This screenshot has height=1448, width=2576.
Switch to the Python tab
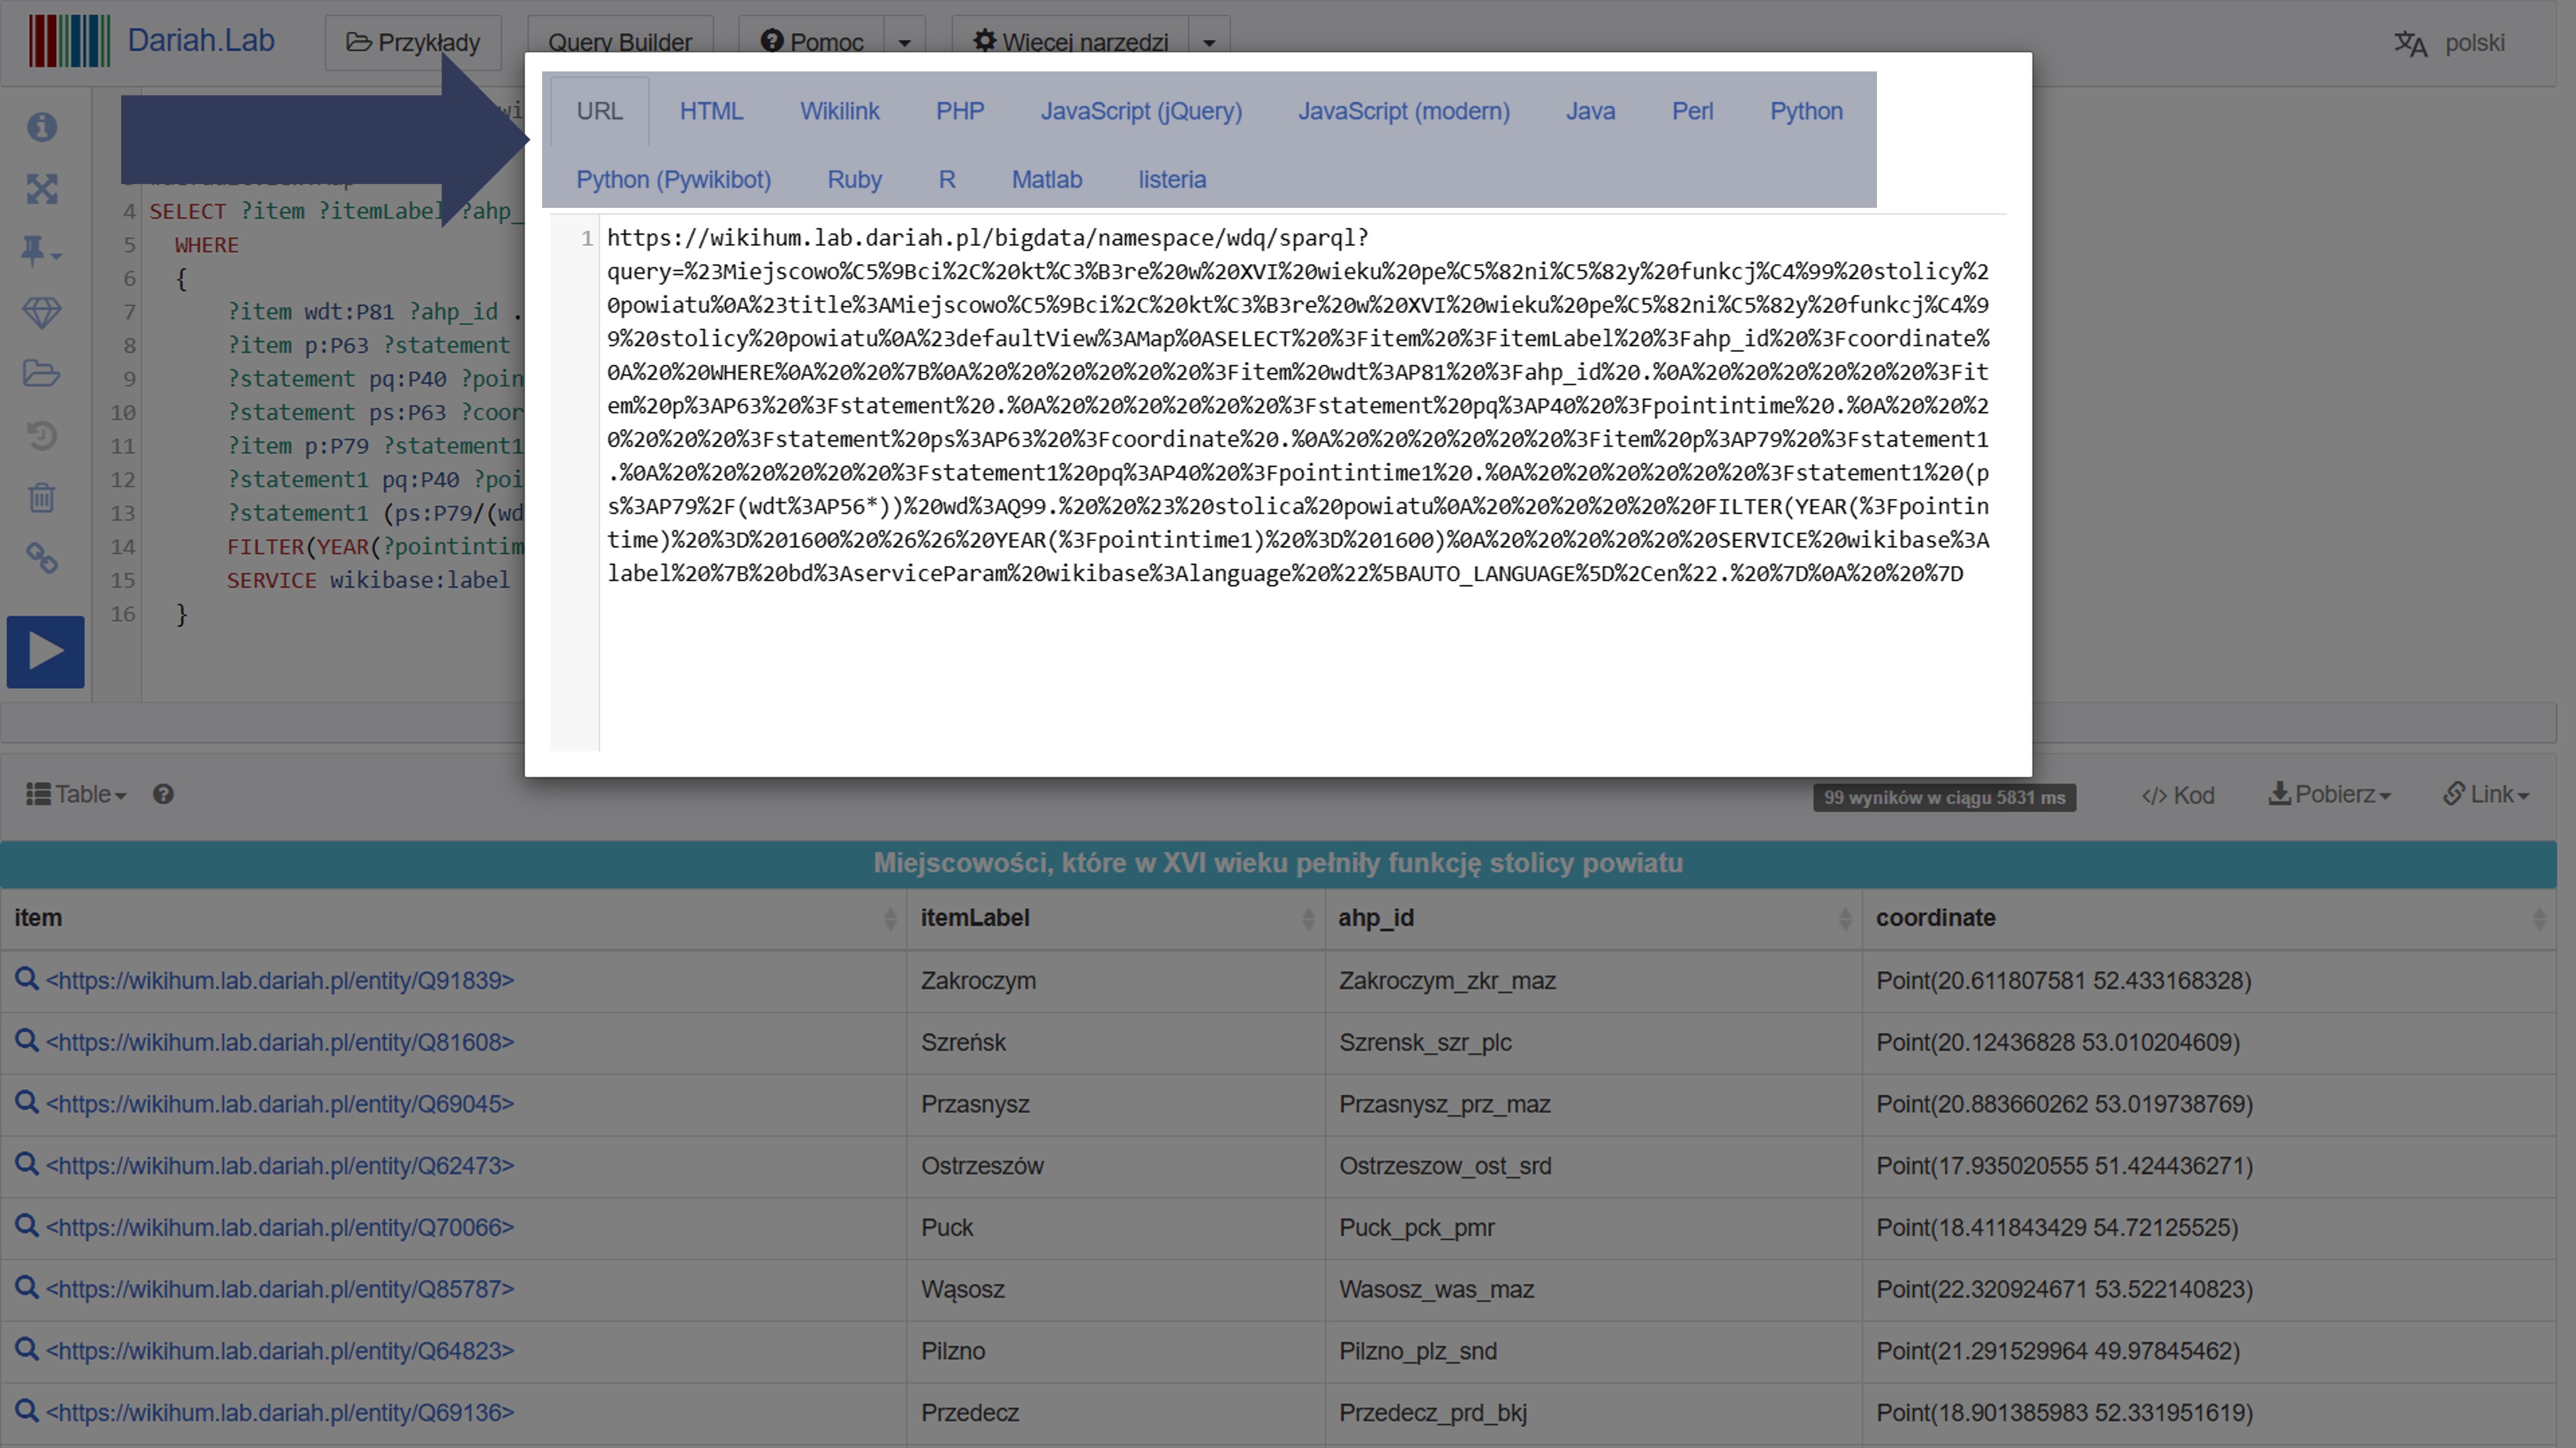(1805, 111)
